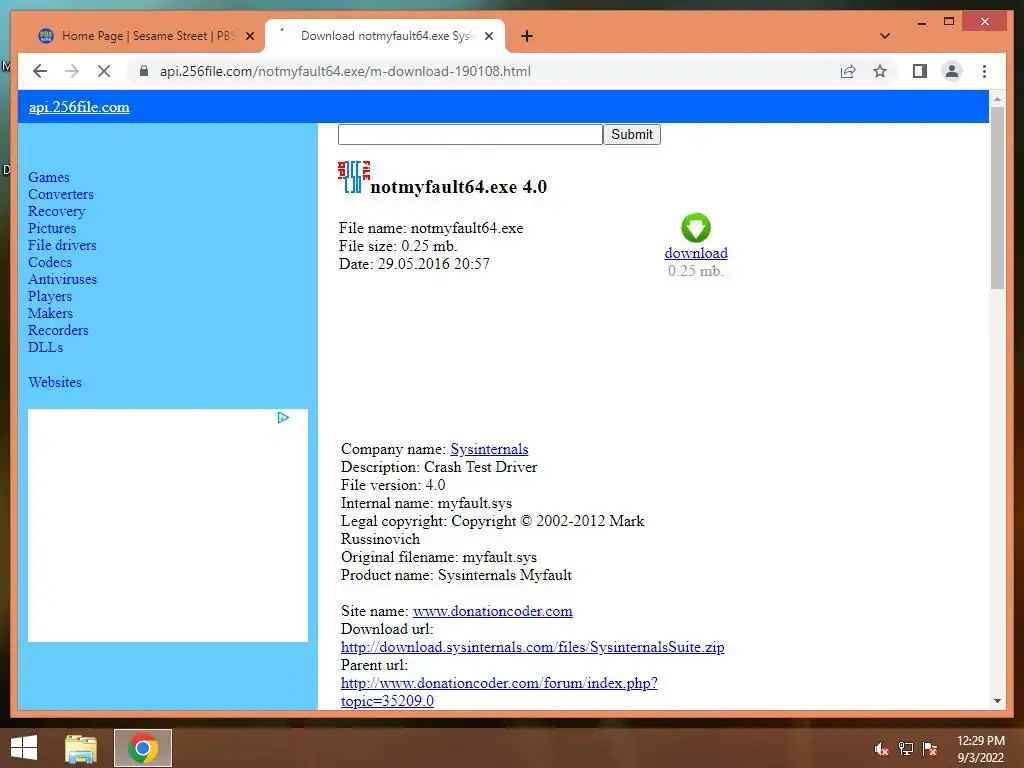Open the Websites link
Image resolution: width=1024 pixels, height=768 pixels.
pos(55,382)
